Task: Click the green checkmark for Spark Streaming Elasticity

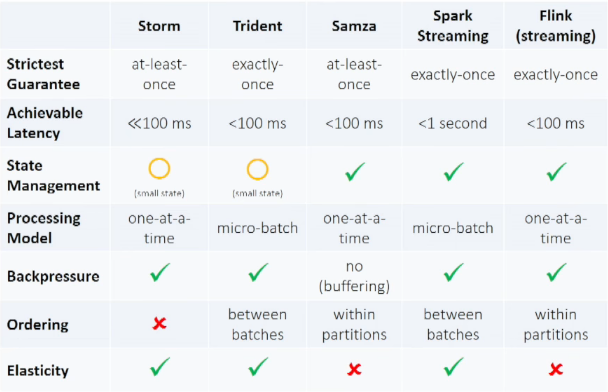Action: pos(453,366)
